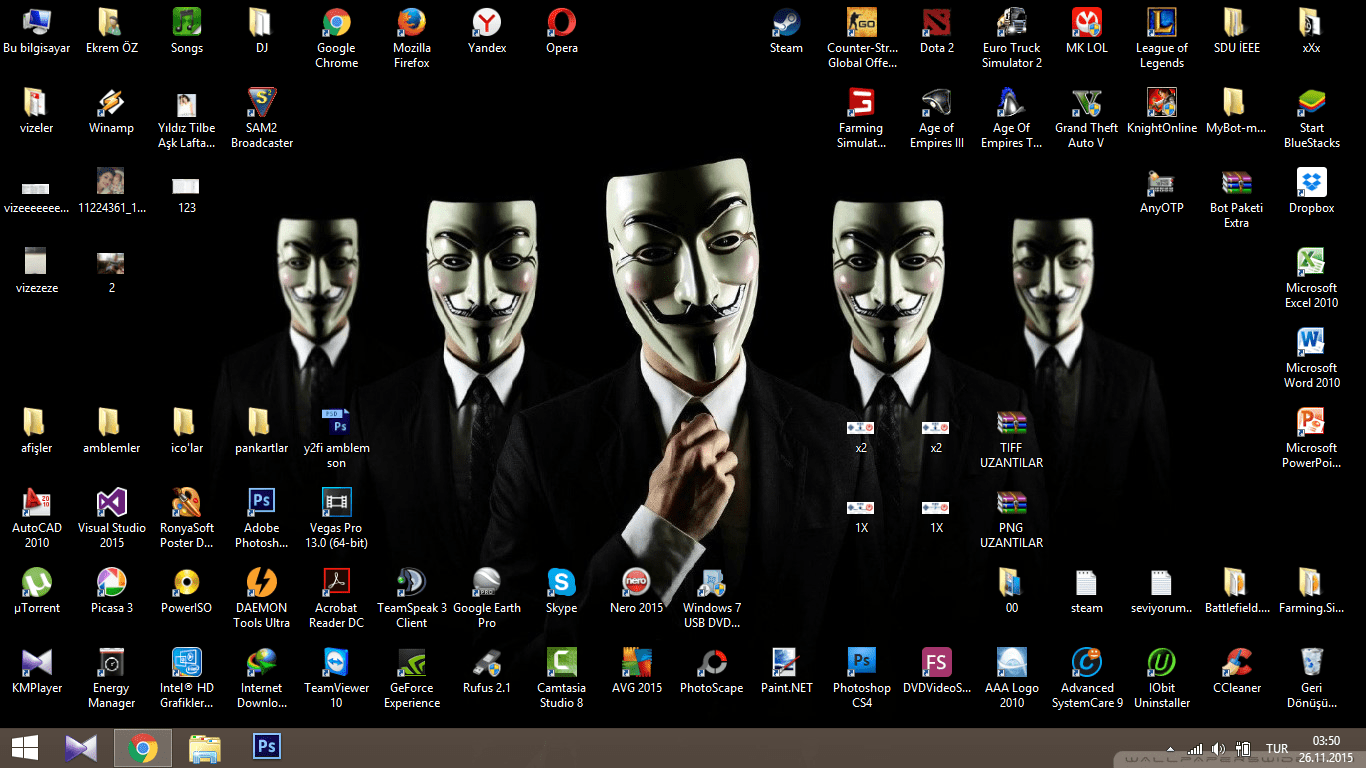This screenshot has height=768, width=1366.
Task: Select the RonyaSoft Poster Designer icon
Action: tap(186, 518)
